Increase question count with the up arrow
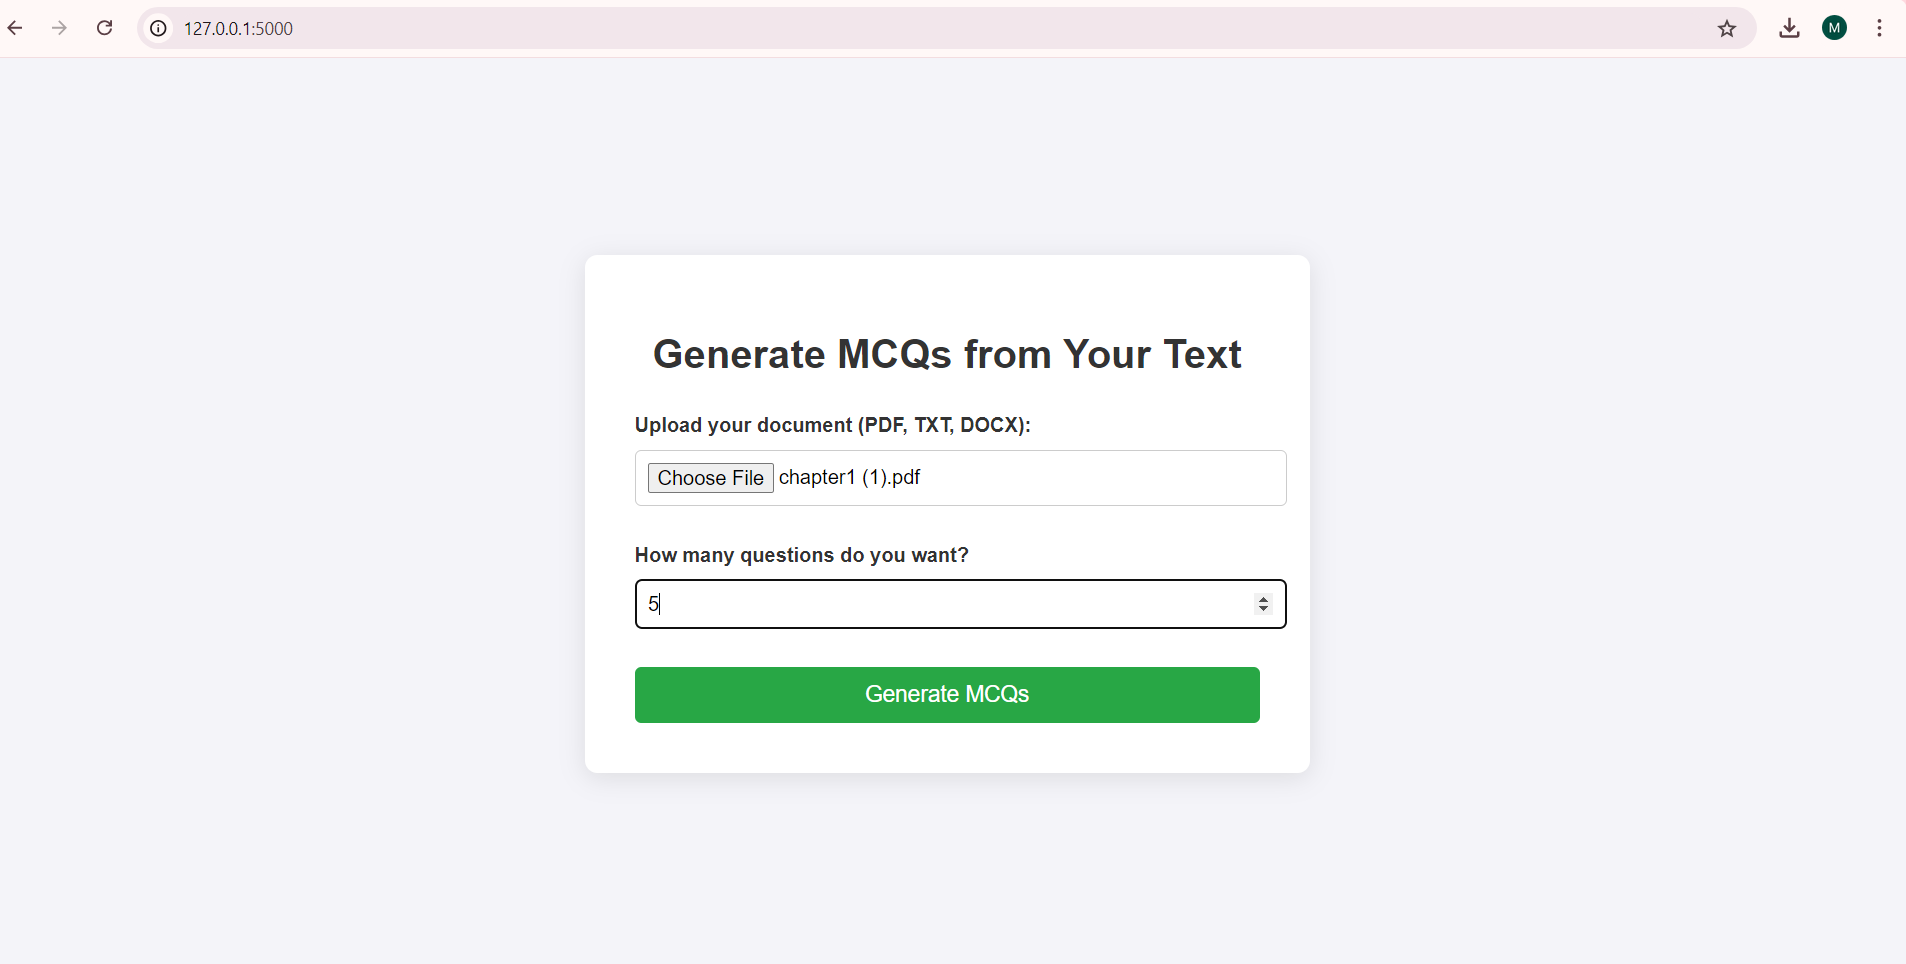This screenshot has height=964, width=1906. click(x=1263, y=598)
